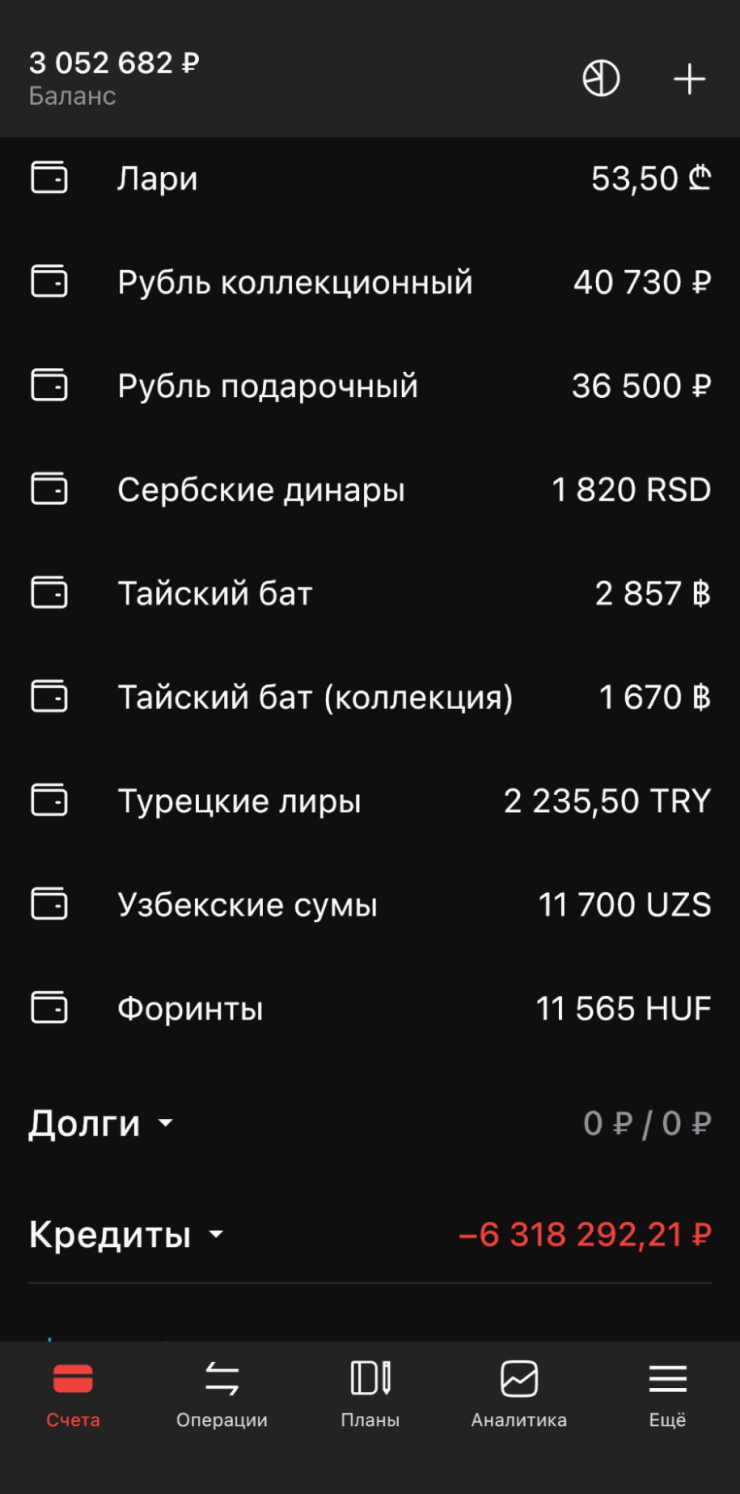740x1494 pixels.
Task: Tap wallet icon beside Сербские динары
Action: tap(49, 489)
